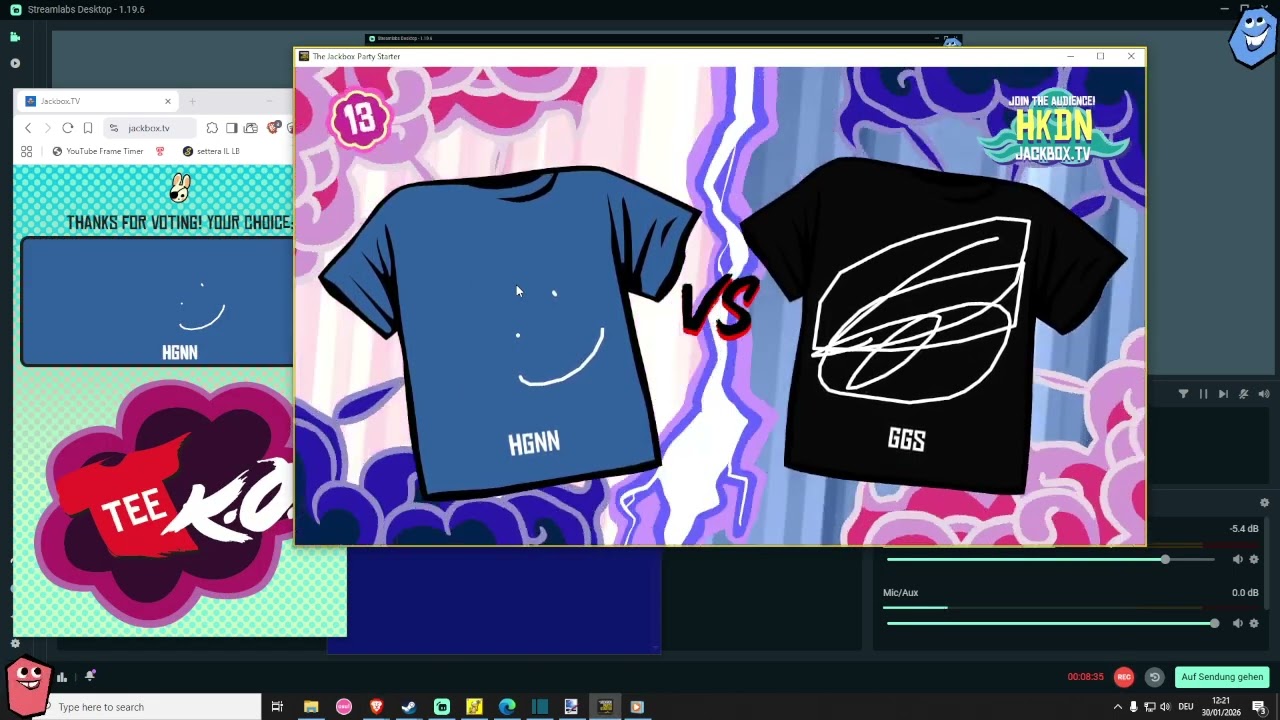
Task: Click the site settings icon in address bar
Action: (x=114, y=128)
